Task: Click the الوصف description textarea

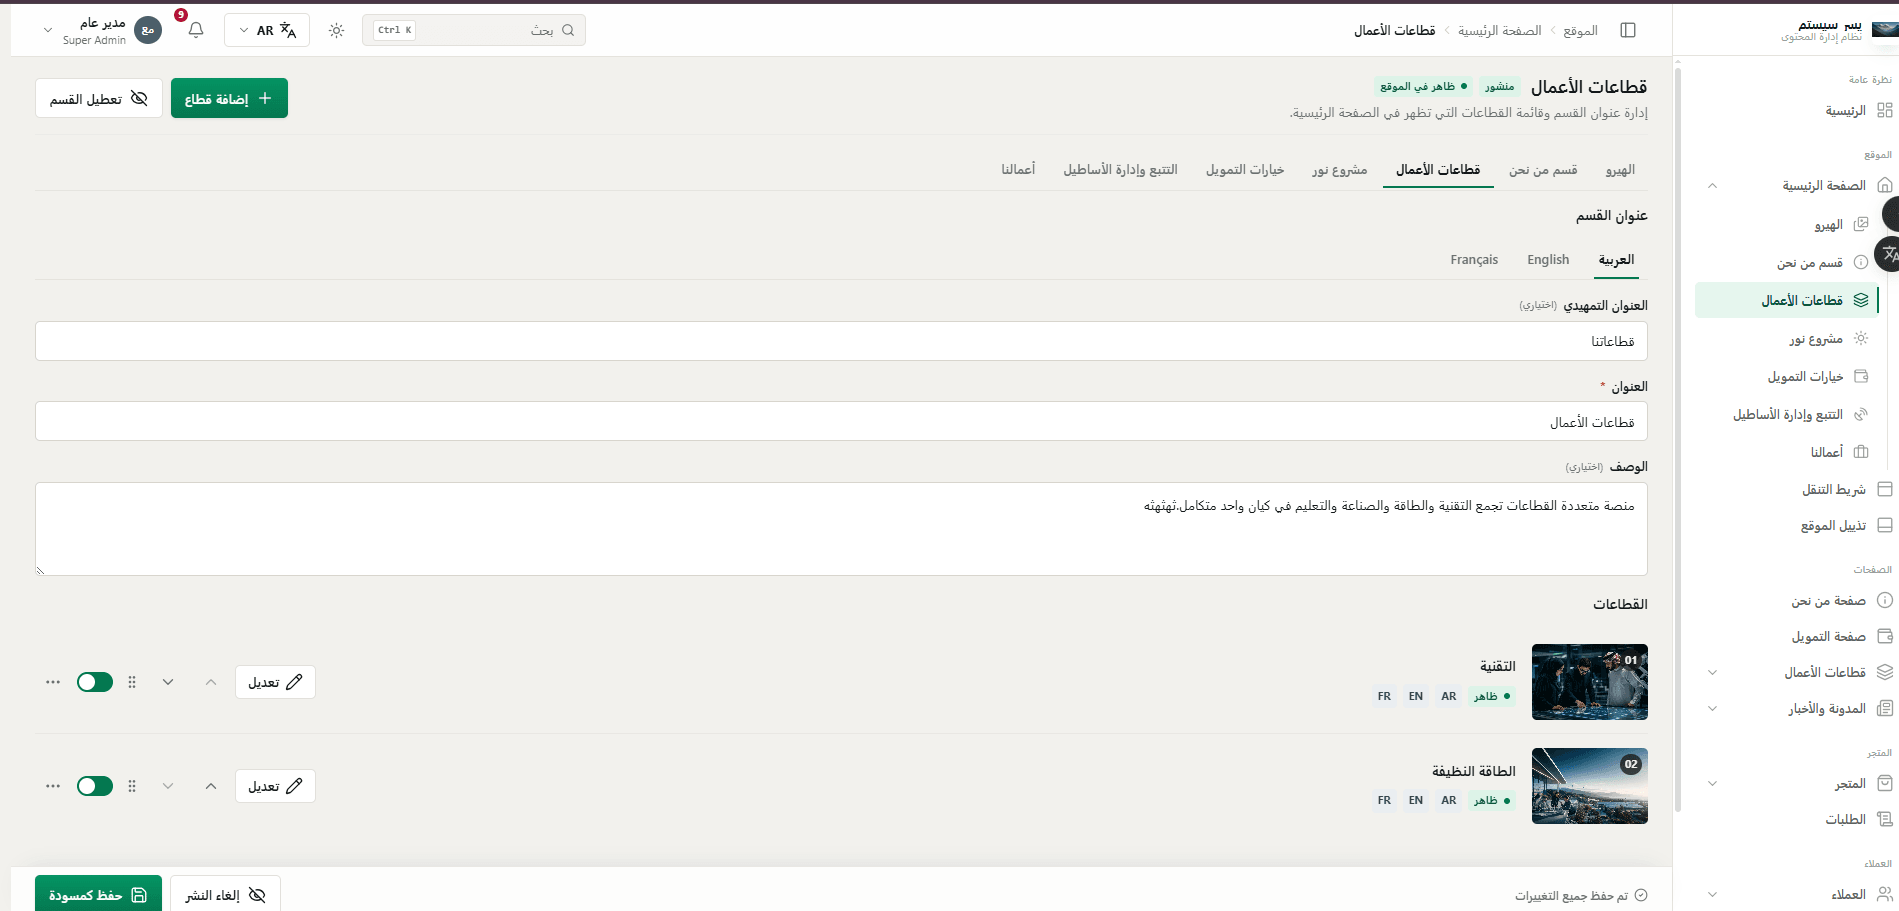Action: coord(841,529)
